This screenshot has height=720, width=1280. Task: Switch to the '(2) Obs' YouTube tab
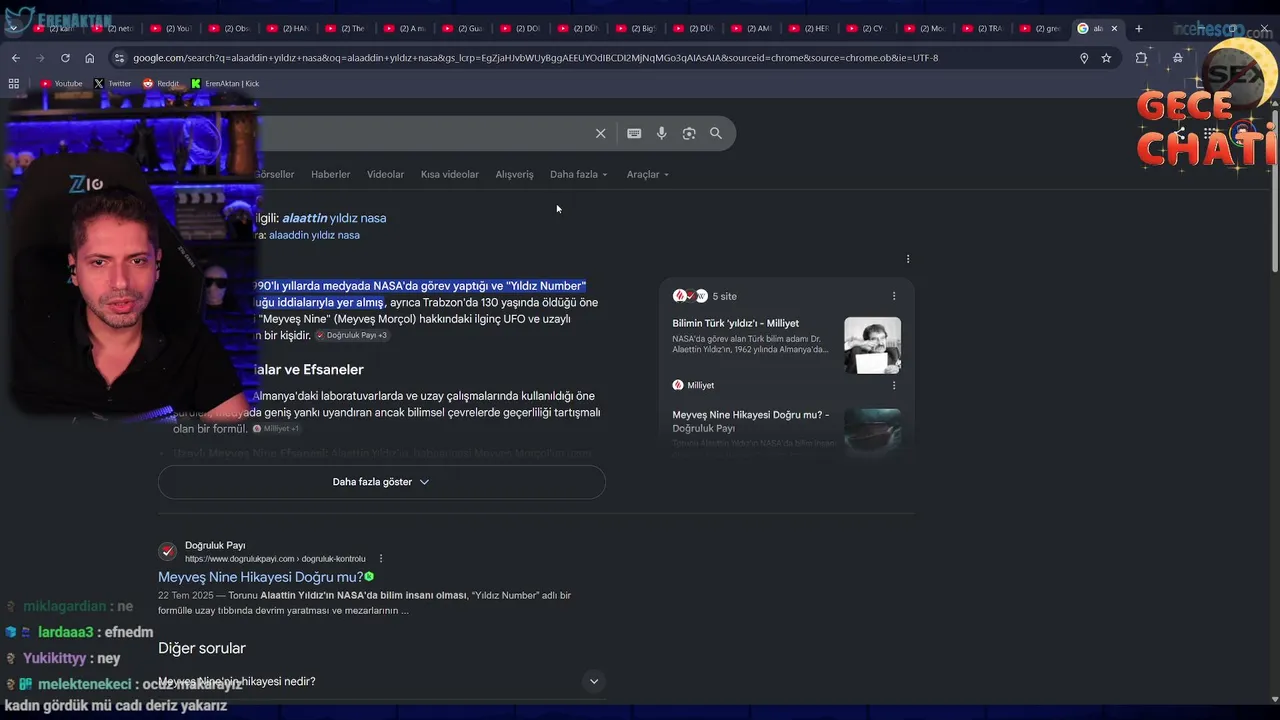point(230,28)
